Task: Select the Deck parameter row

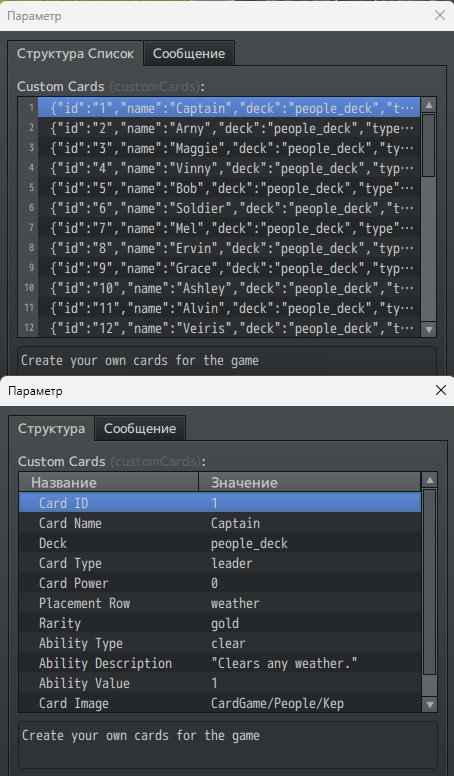Action: (220, 543)
